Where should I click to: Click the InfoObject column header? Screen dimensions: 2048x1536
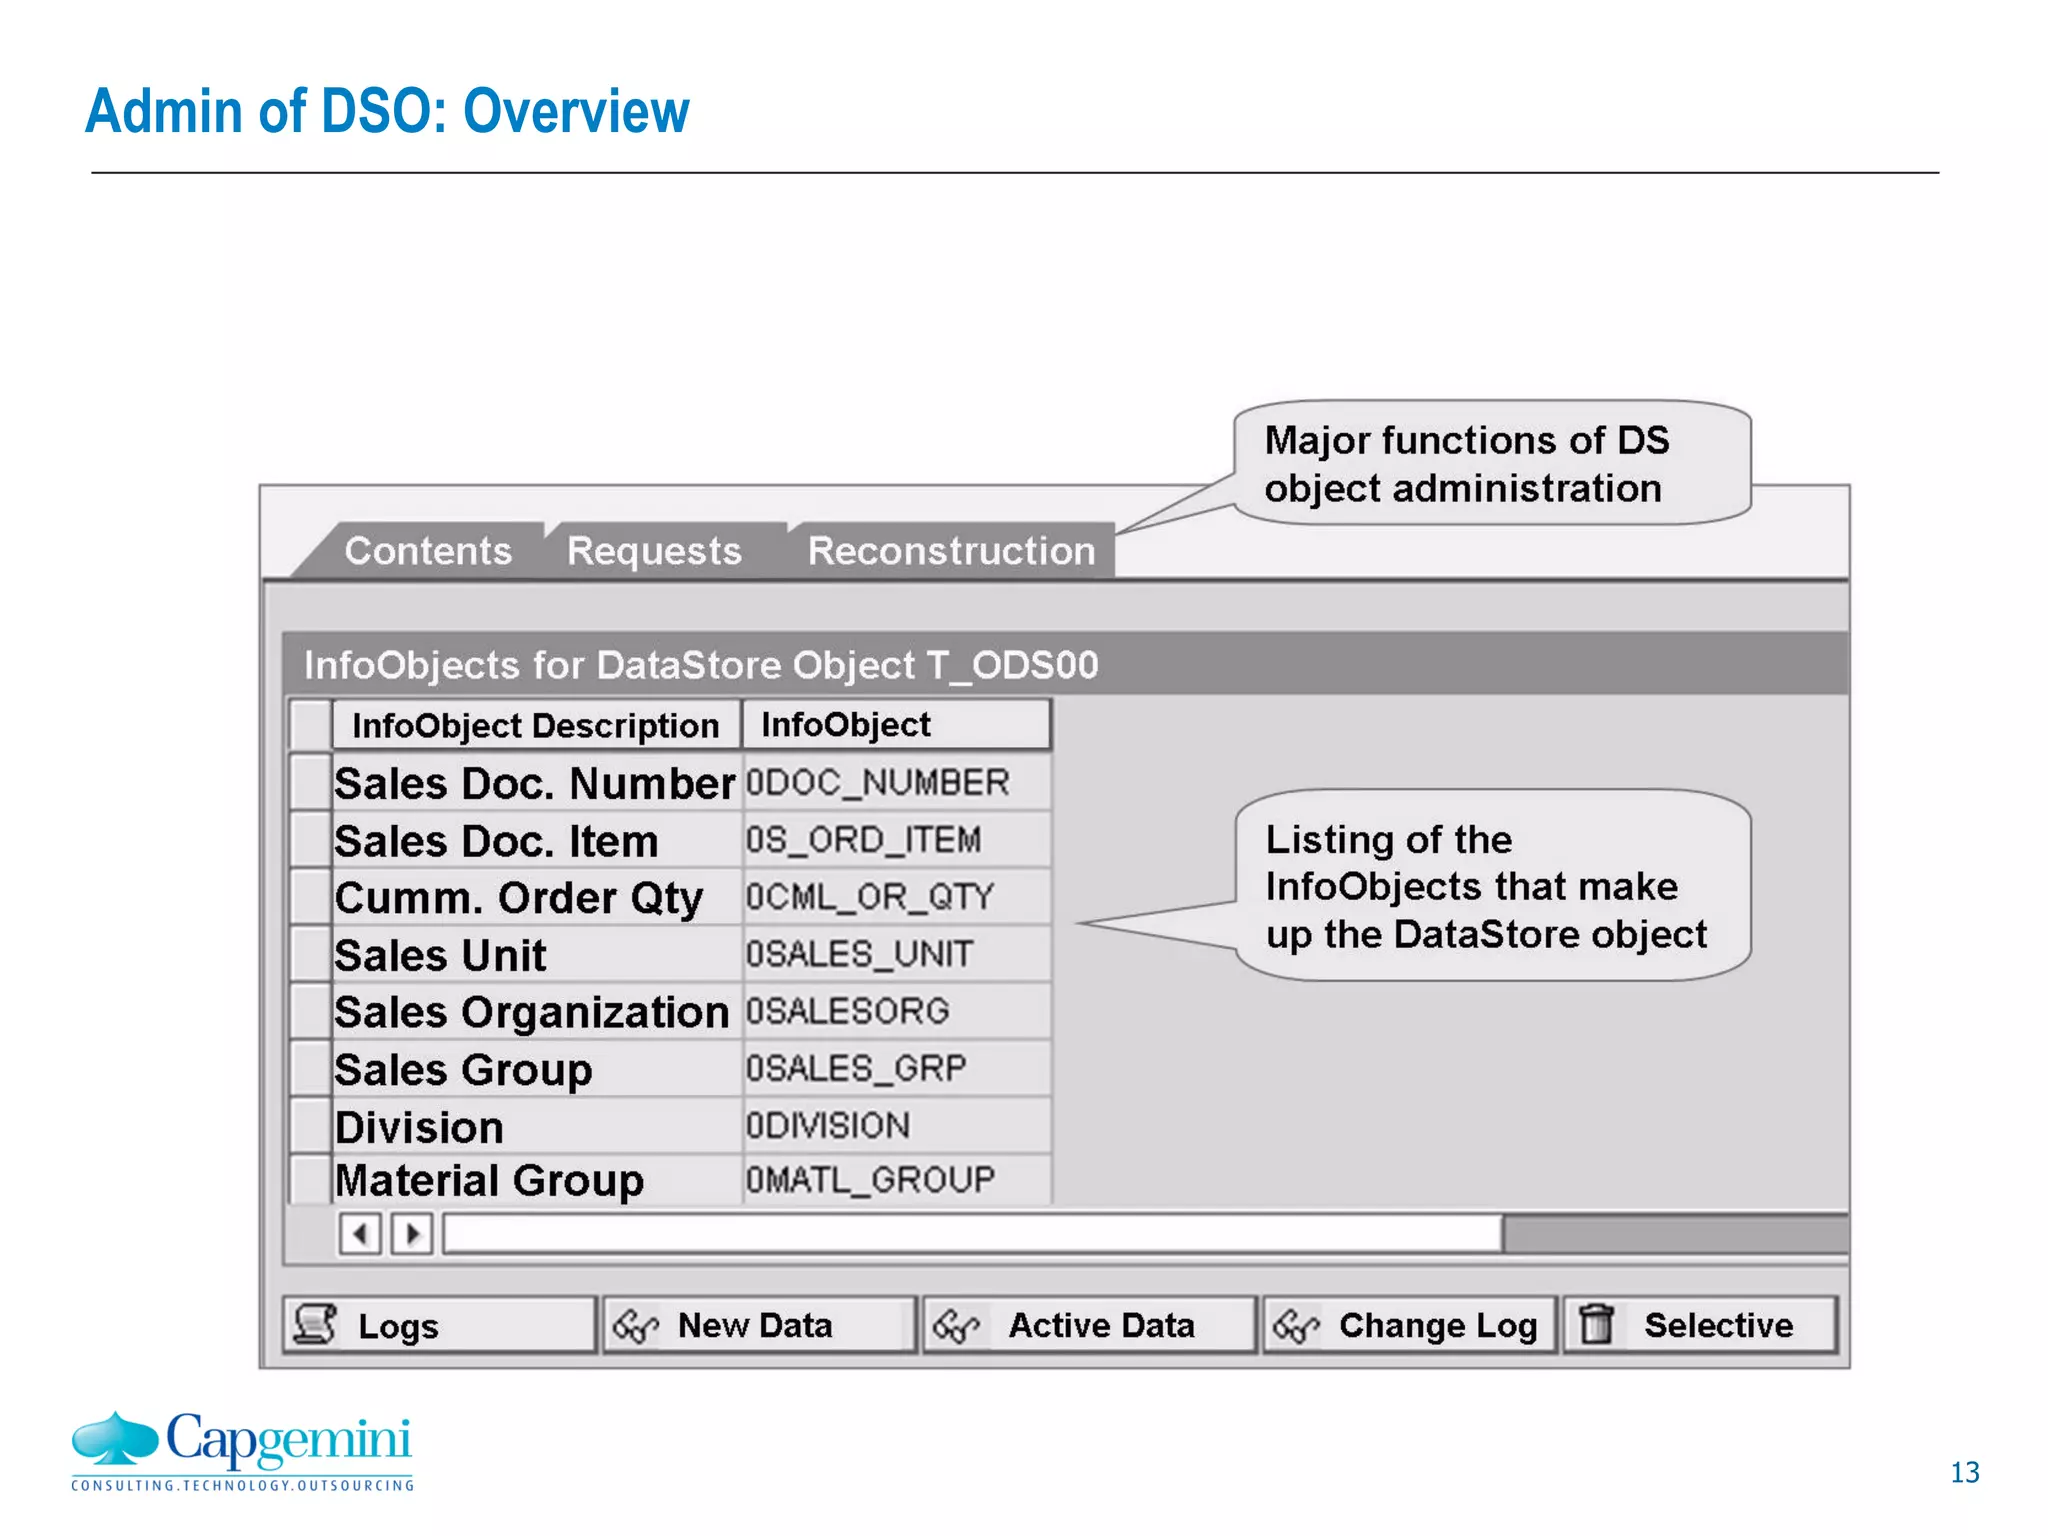(897, 725)
